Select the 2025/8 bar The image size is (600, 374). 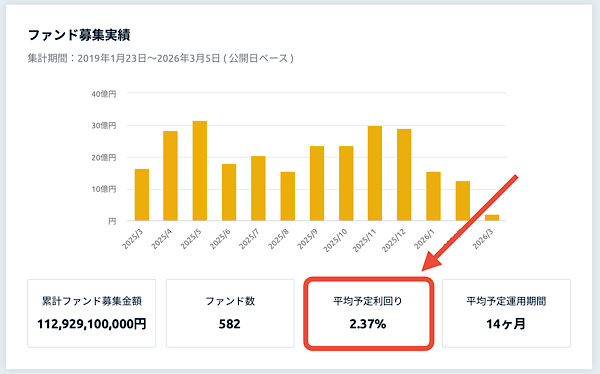coord(287,196)
